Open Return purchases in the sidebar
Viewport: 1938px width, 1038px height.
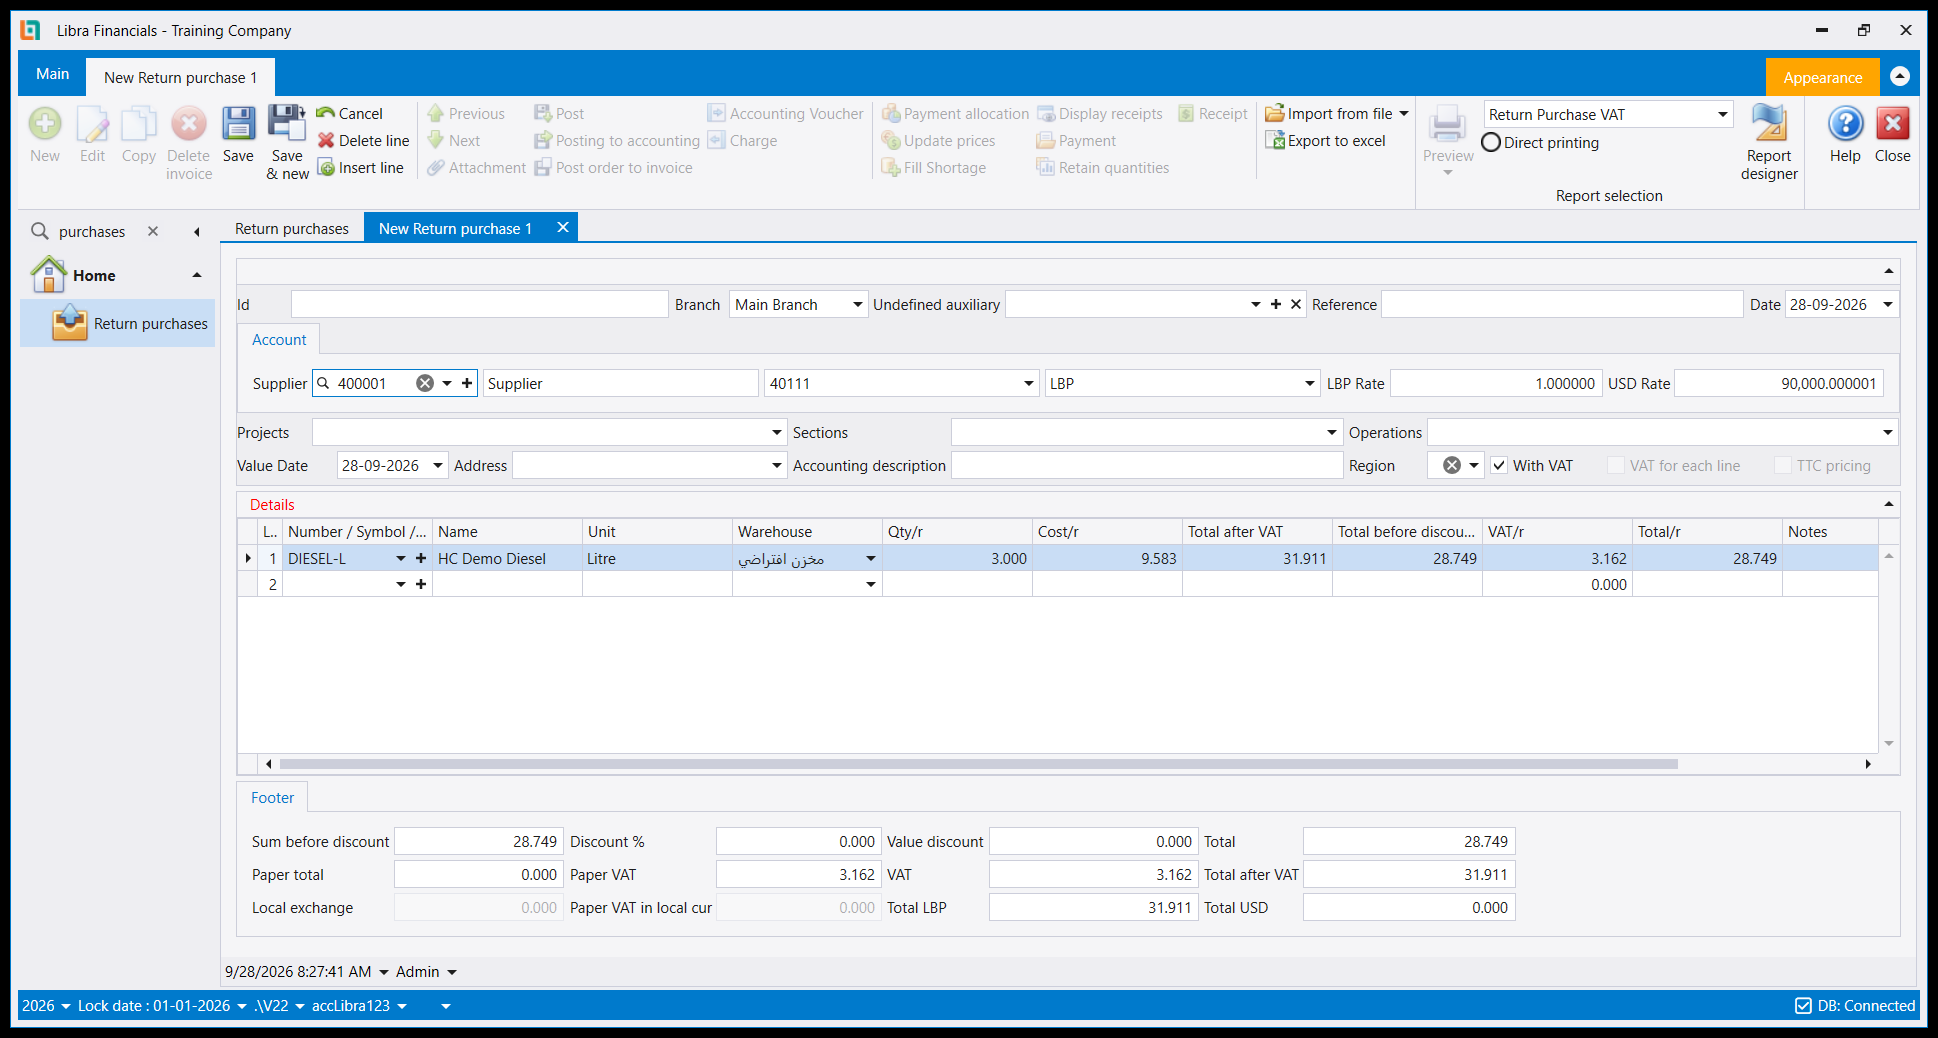coord(118,323)
